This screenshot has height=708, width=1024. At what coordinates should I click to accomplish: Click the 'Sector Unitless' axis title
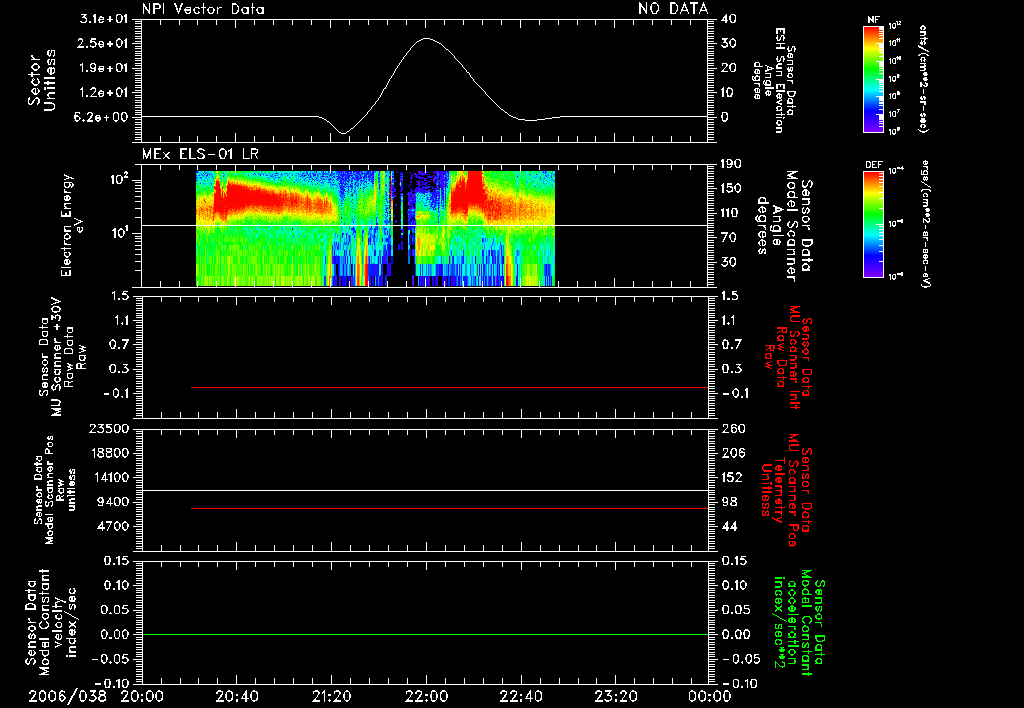(x=42, y=80)
